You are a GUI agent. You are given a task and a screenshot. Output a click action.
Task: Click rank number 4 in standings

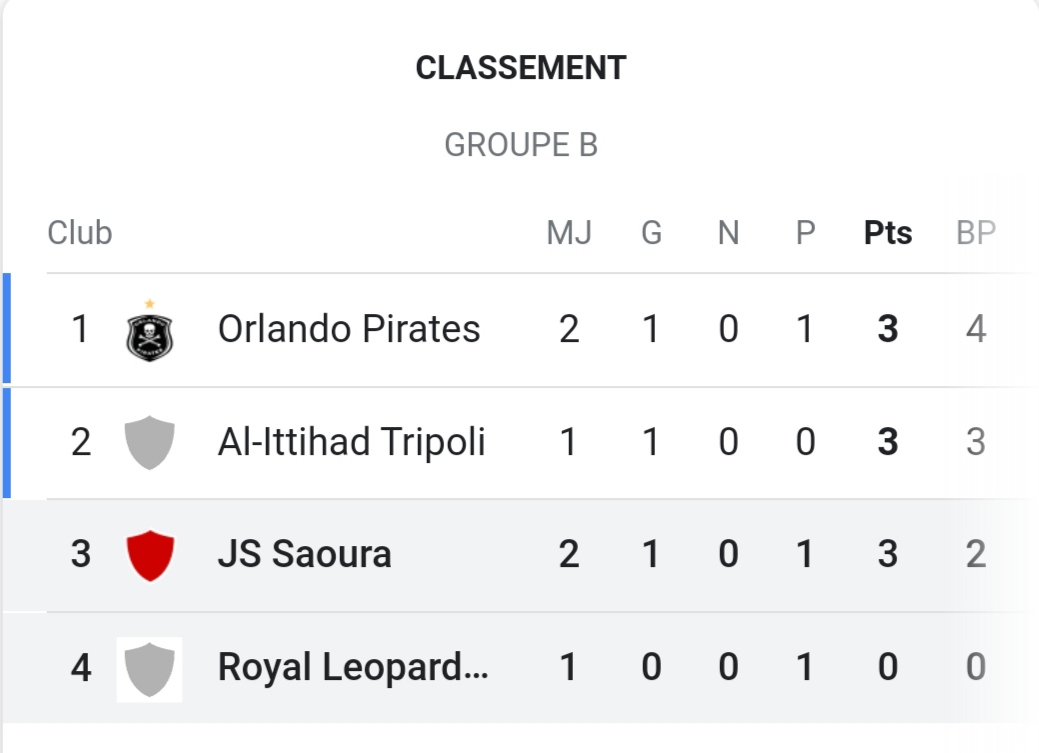[80, 667]
